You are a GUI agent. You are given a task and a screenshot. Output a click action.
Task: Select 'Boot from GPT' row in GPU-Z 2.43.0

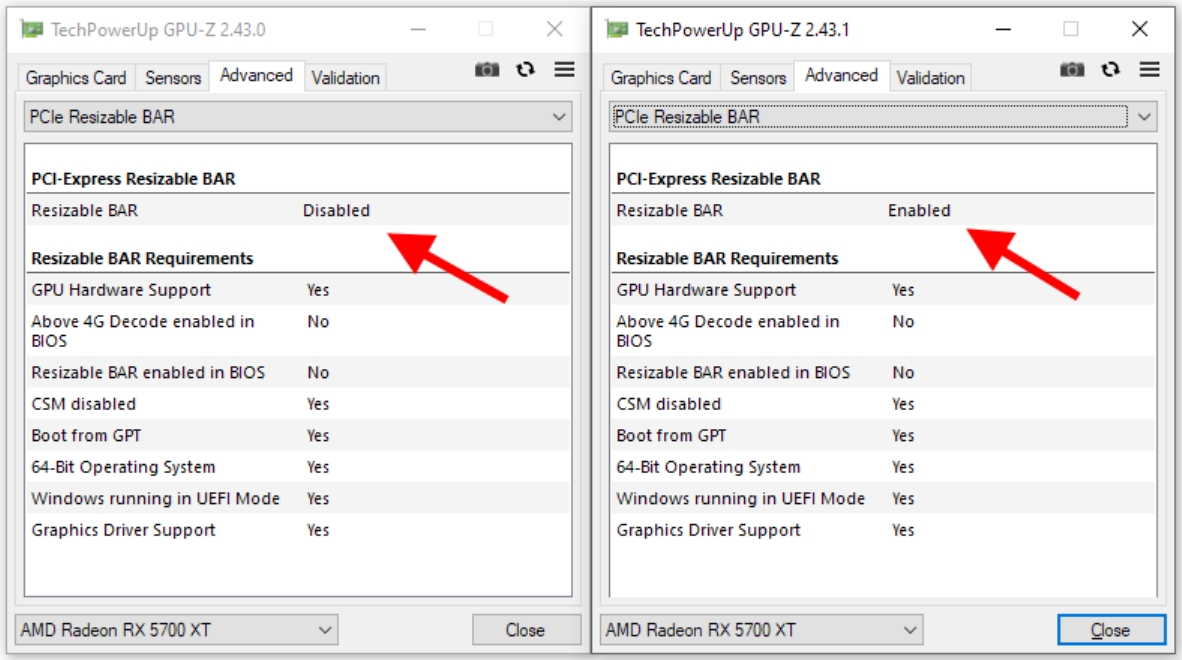tap(298, 435)
